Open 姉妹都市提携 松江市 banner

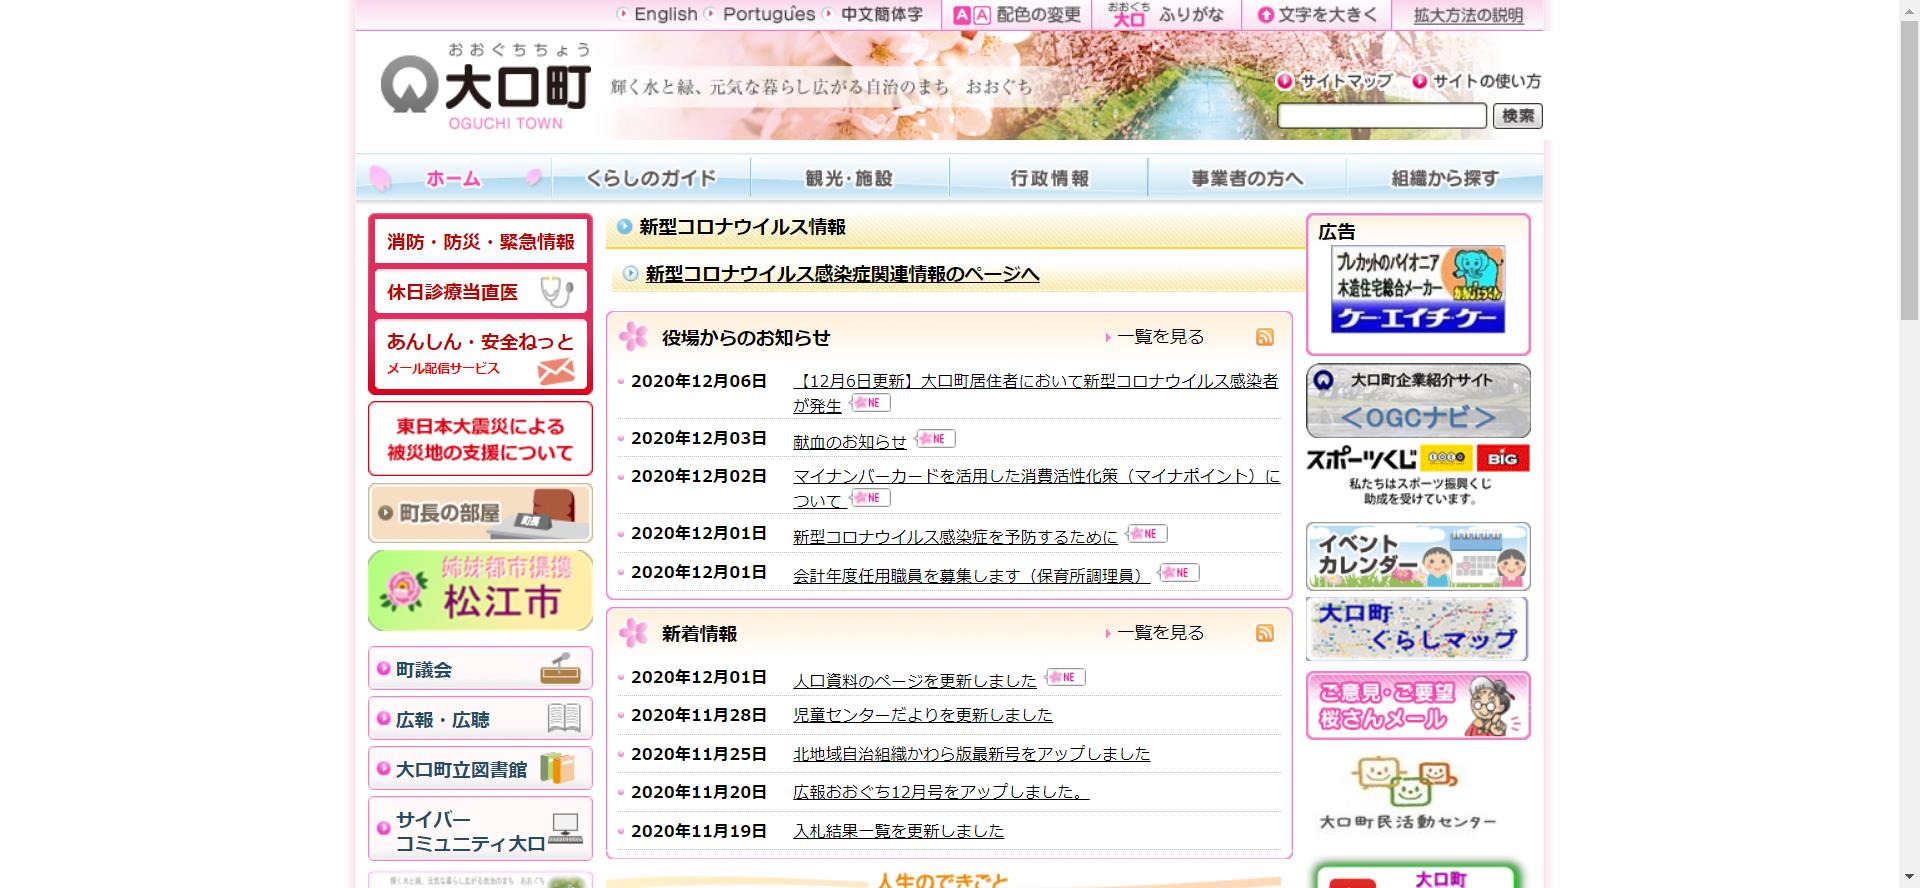point(480,590)
